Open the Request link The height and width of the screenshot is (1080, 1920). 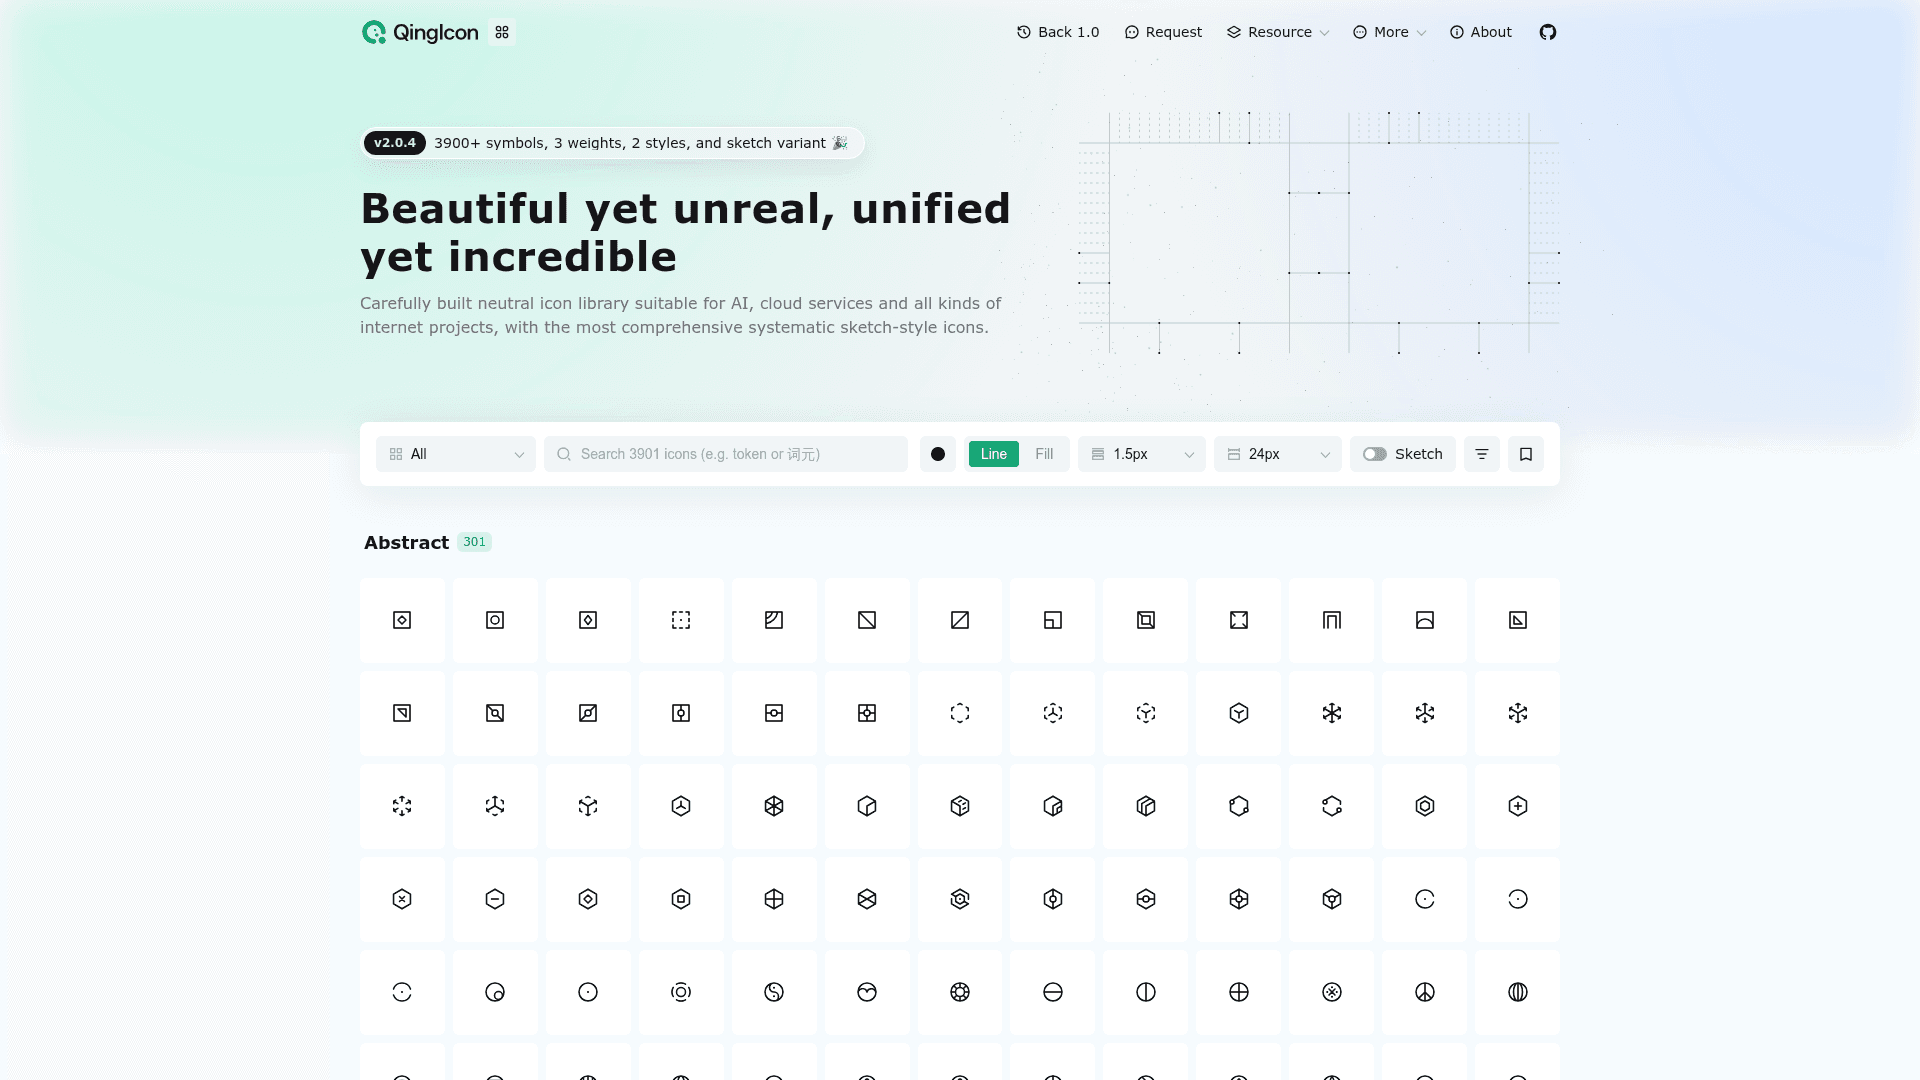point(1163,32)
